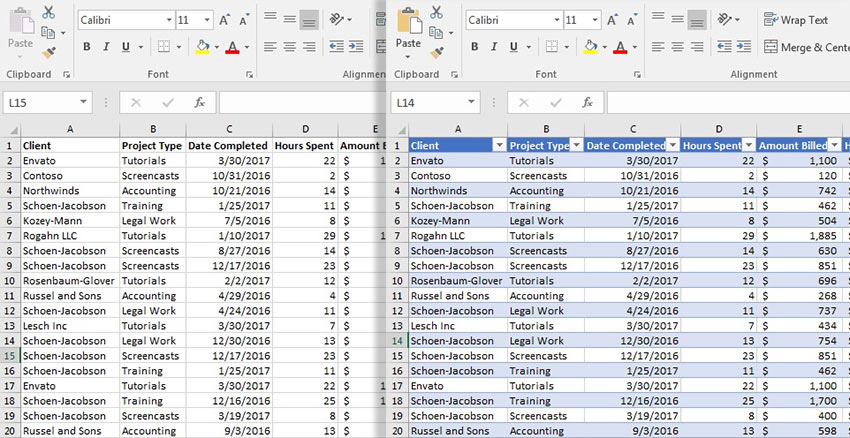
Task: Toggle Underline in left window
Action: (126, 47)
